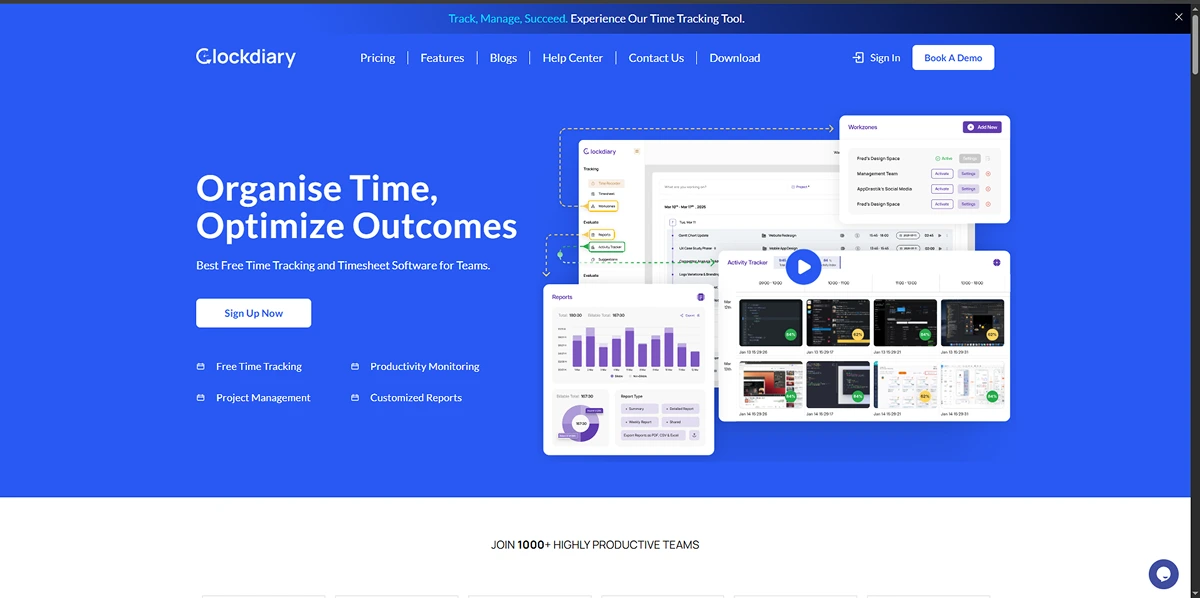1200x598 pixels.
Task: Click the donut chart in Reports card
Action: [580, 423]
